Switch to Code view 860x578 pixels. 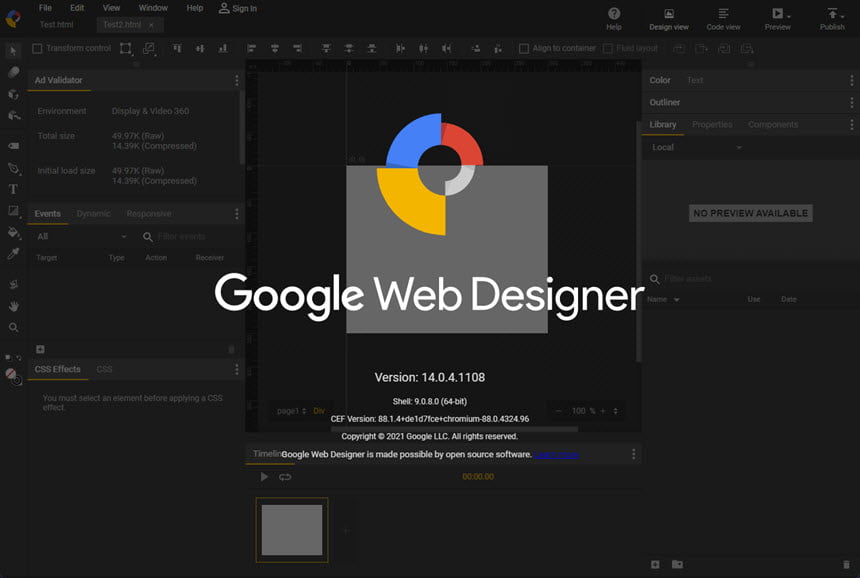pyautogui.click(x=723, y=19)
